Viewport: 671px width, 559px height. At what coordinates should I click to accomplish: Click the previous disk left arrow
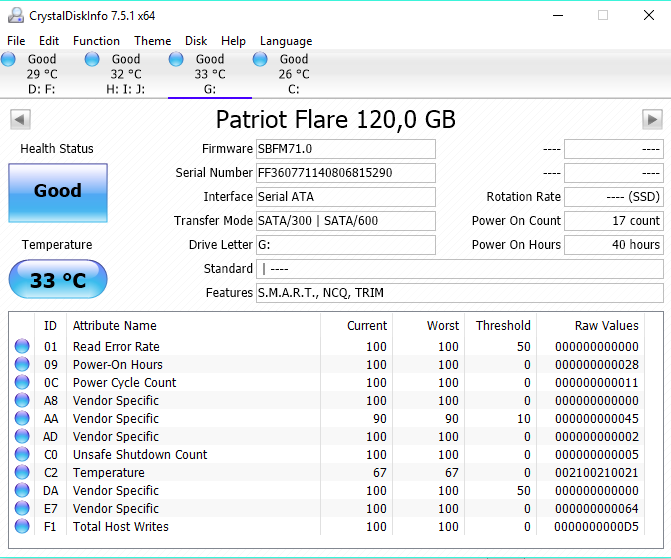click(x=19, y=120)
